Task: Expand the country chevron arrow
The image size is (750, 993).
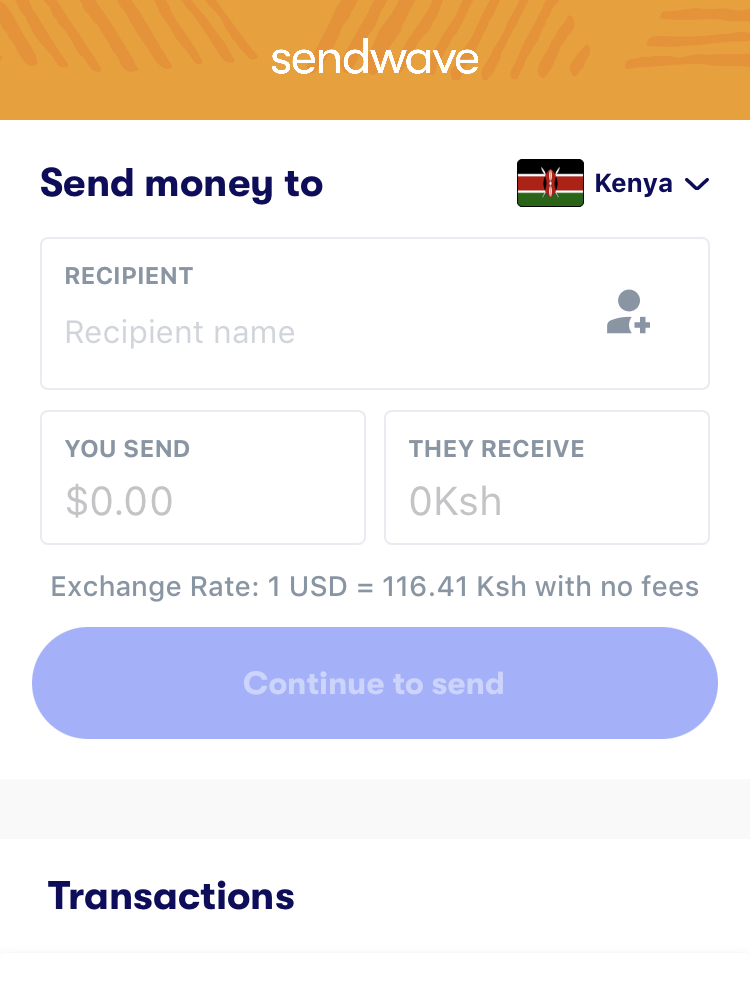Action: 696,184
